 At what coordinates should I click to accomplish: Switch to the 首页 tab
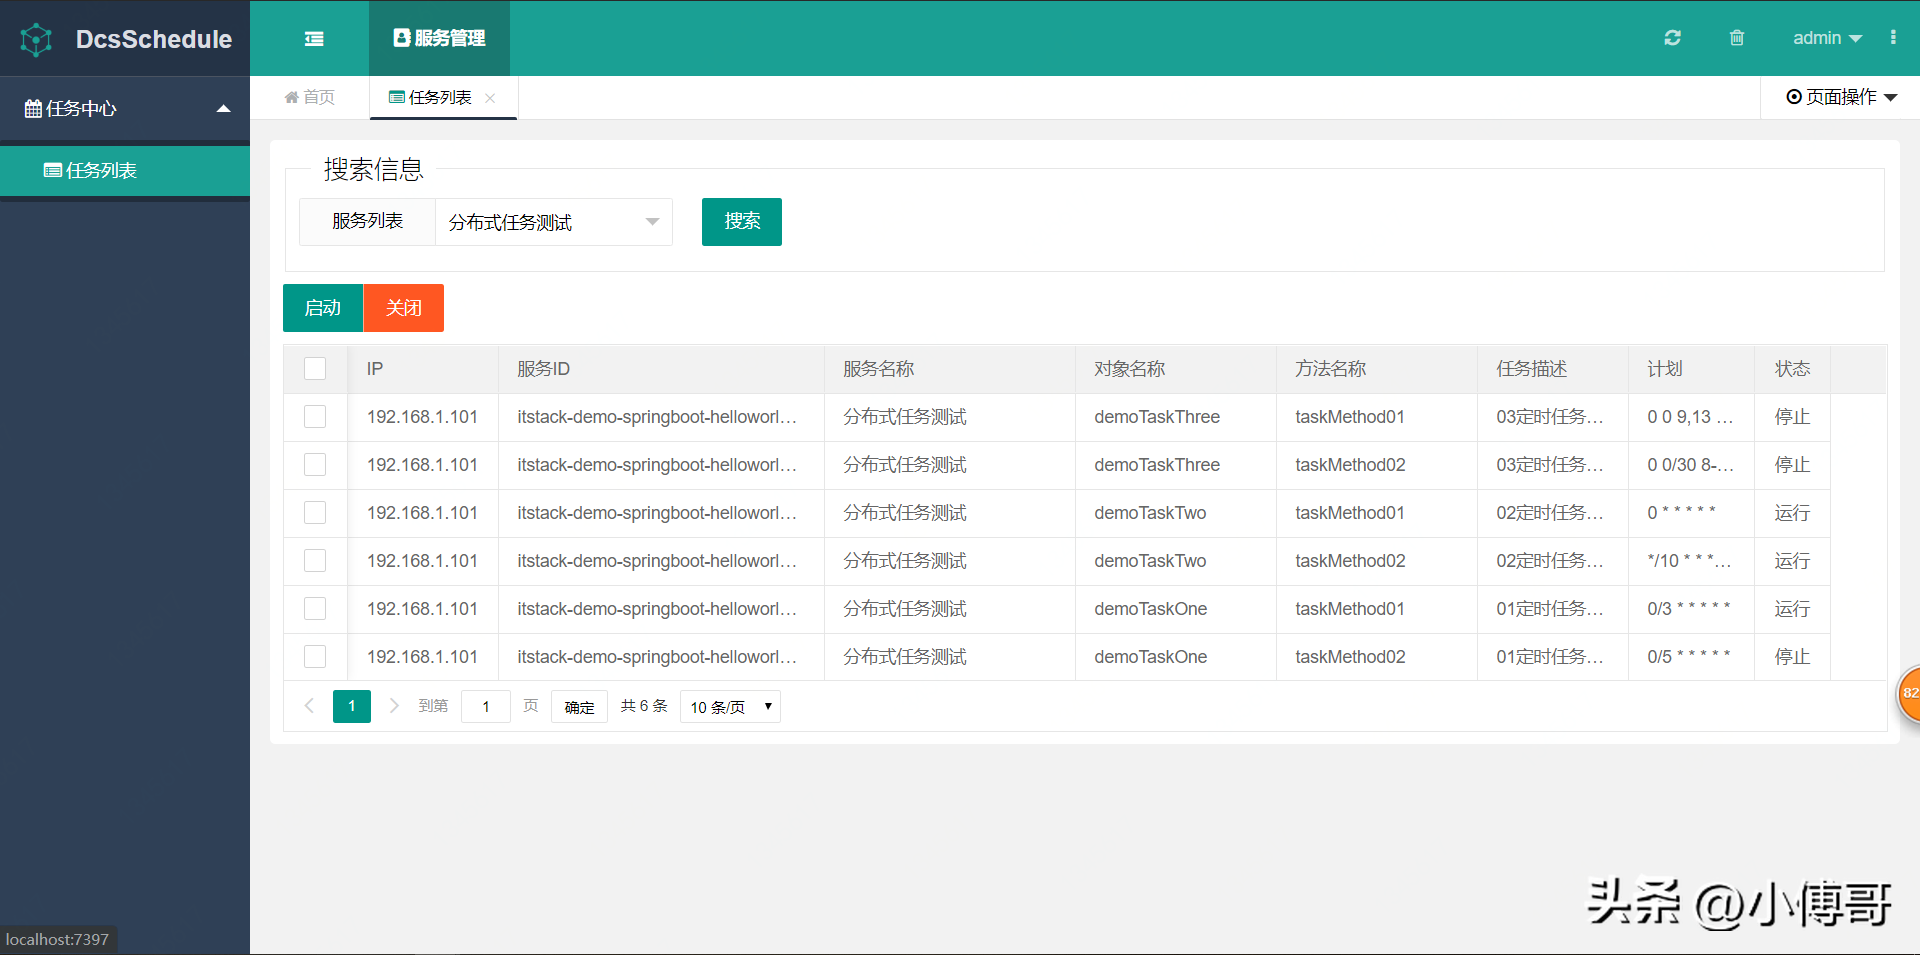pyautogui.click(x=310, y=97)
